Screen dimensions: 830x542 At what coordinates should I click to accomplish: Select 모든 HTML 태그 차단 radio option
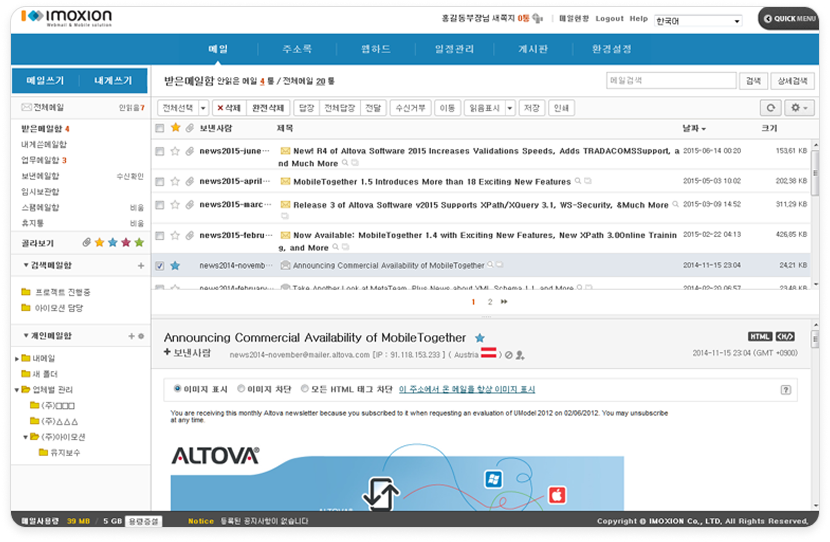point(304,389)
